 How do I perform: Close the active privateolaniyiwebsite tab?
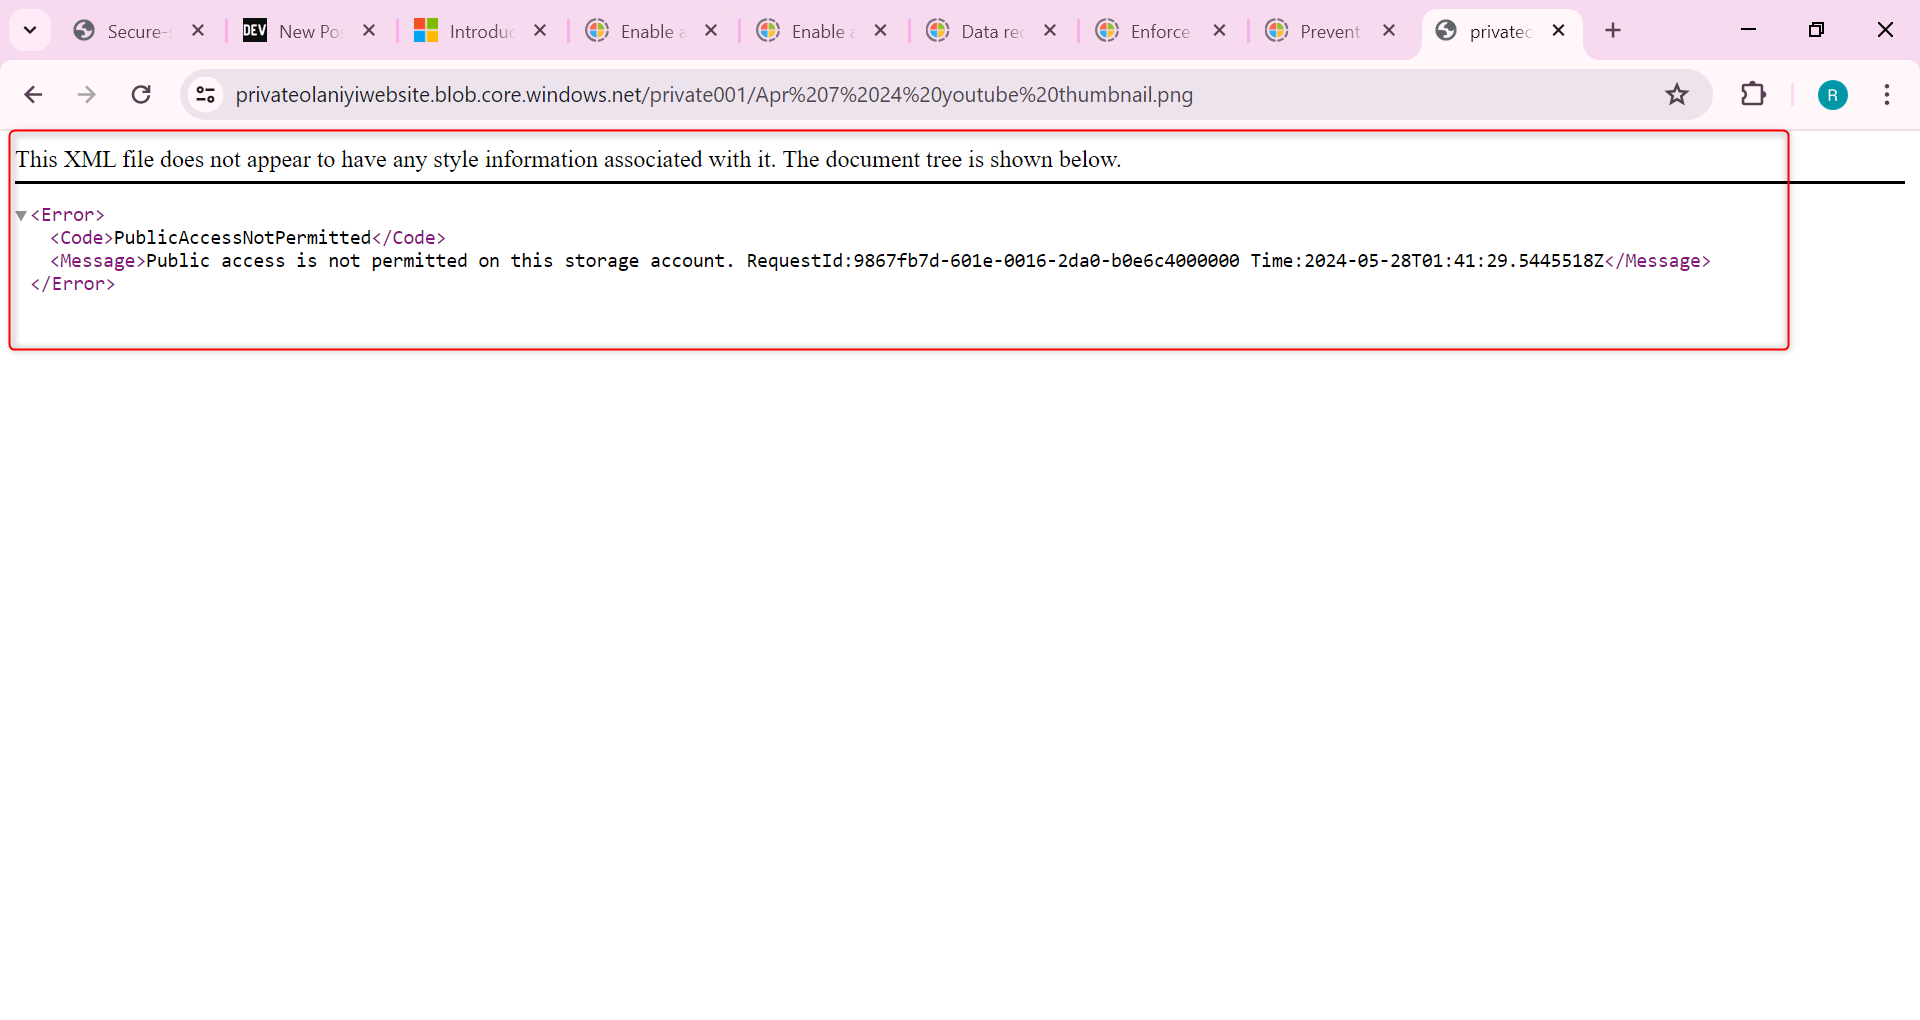(x=1559, y=31)
